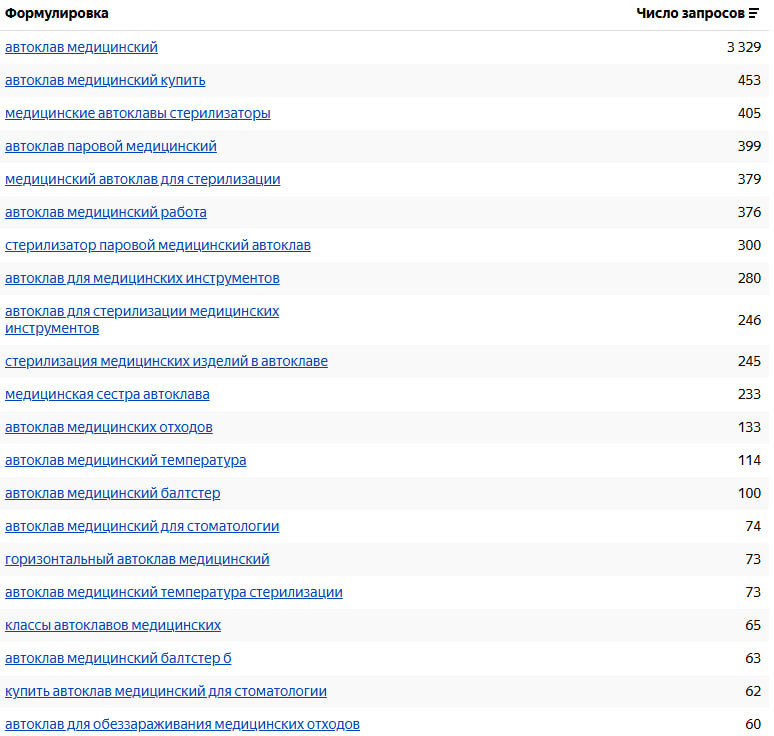Open the link автоклав медицинский купить

click(105, 80)
